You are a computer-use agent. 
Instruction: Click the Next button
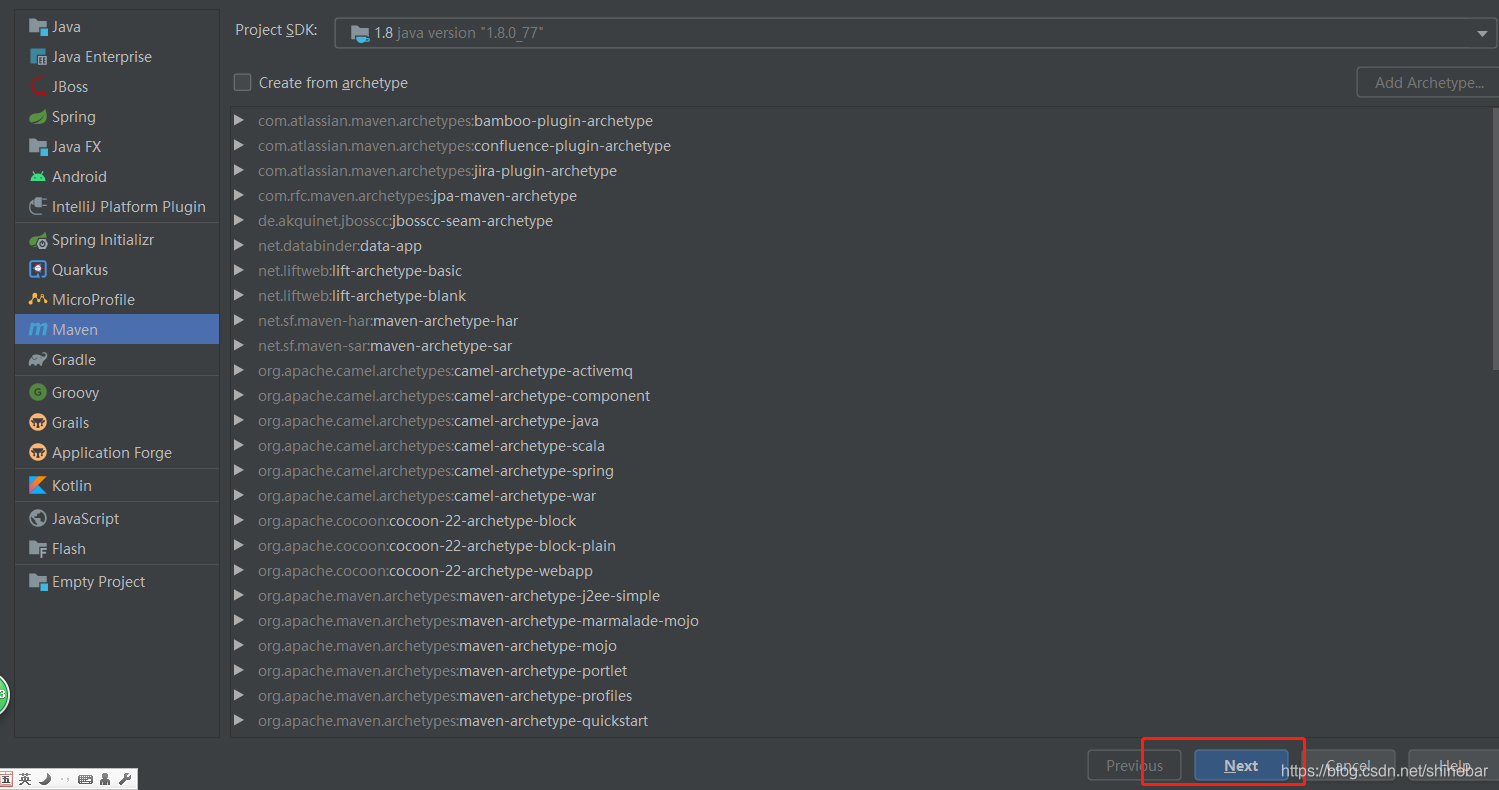(x=1241, y=766)
